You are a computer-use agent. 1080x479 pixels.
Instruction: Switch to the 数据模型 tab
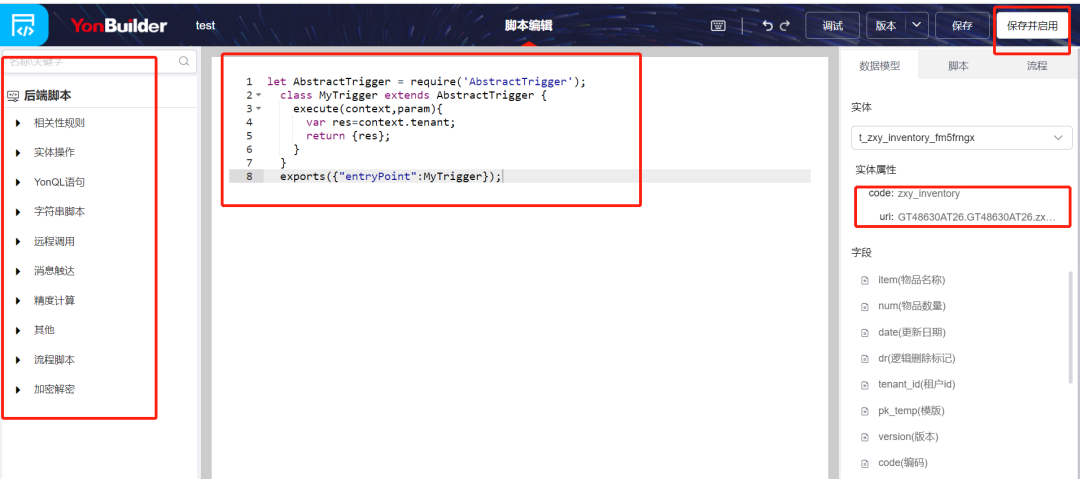tap(880, 66)
